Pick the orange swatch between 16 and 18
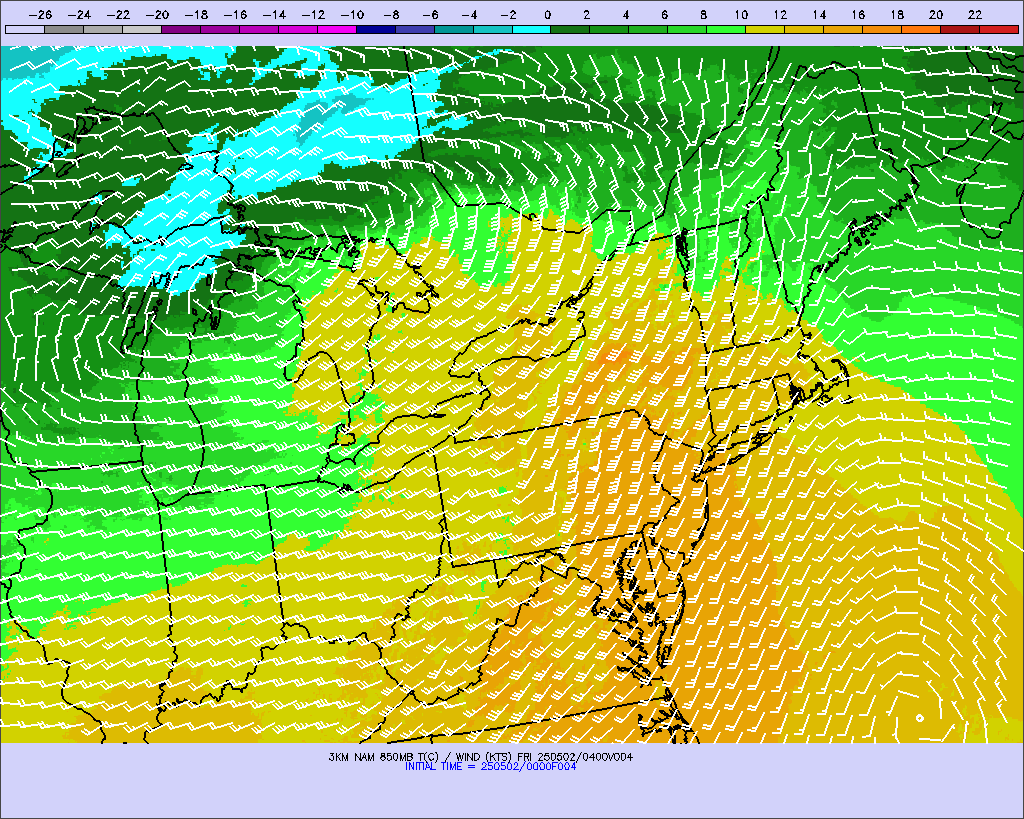This screenshot has width=1024, height=819. point(882,29)
